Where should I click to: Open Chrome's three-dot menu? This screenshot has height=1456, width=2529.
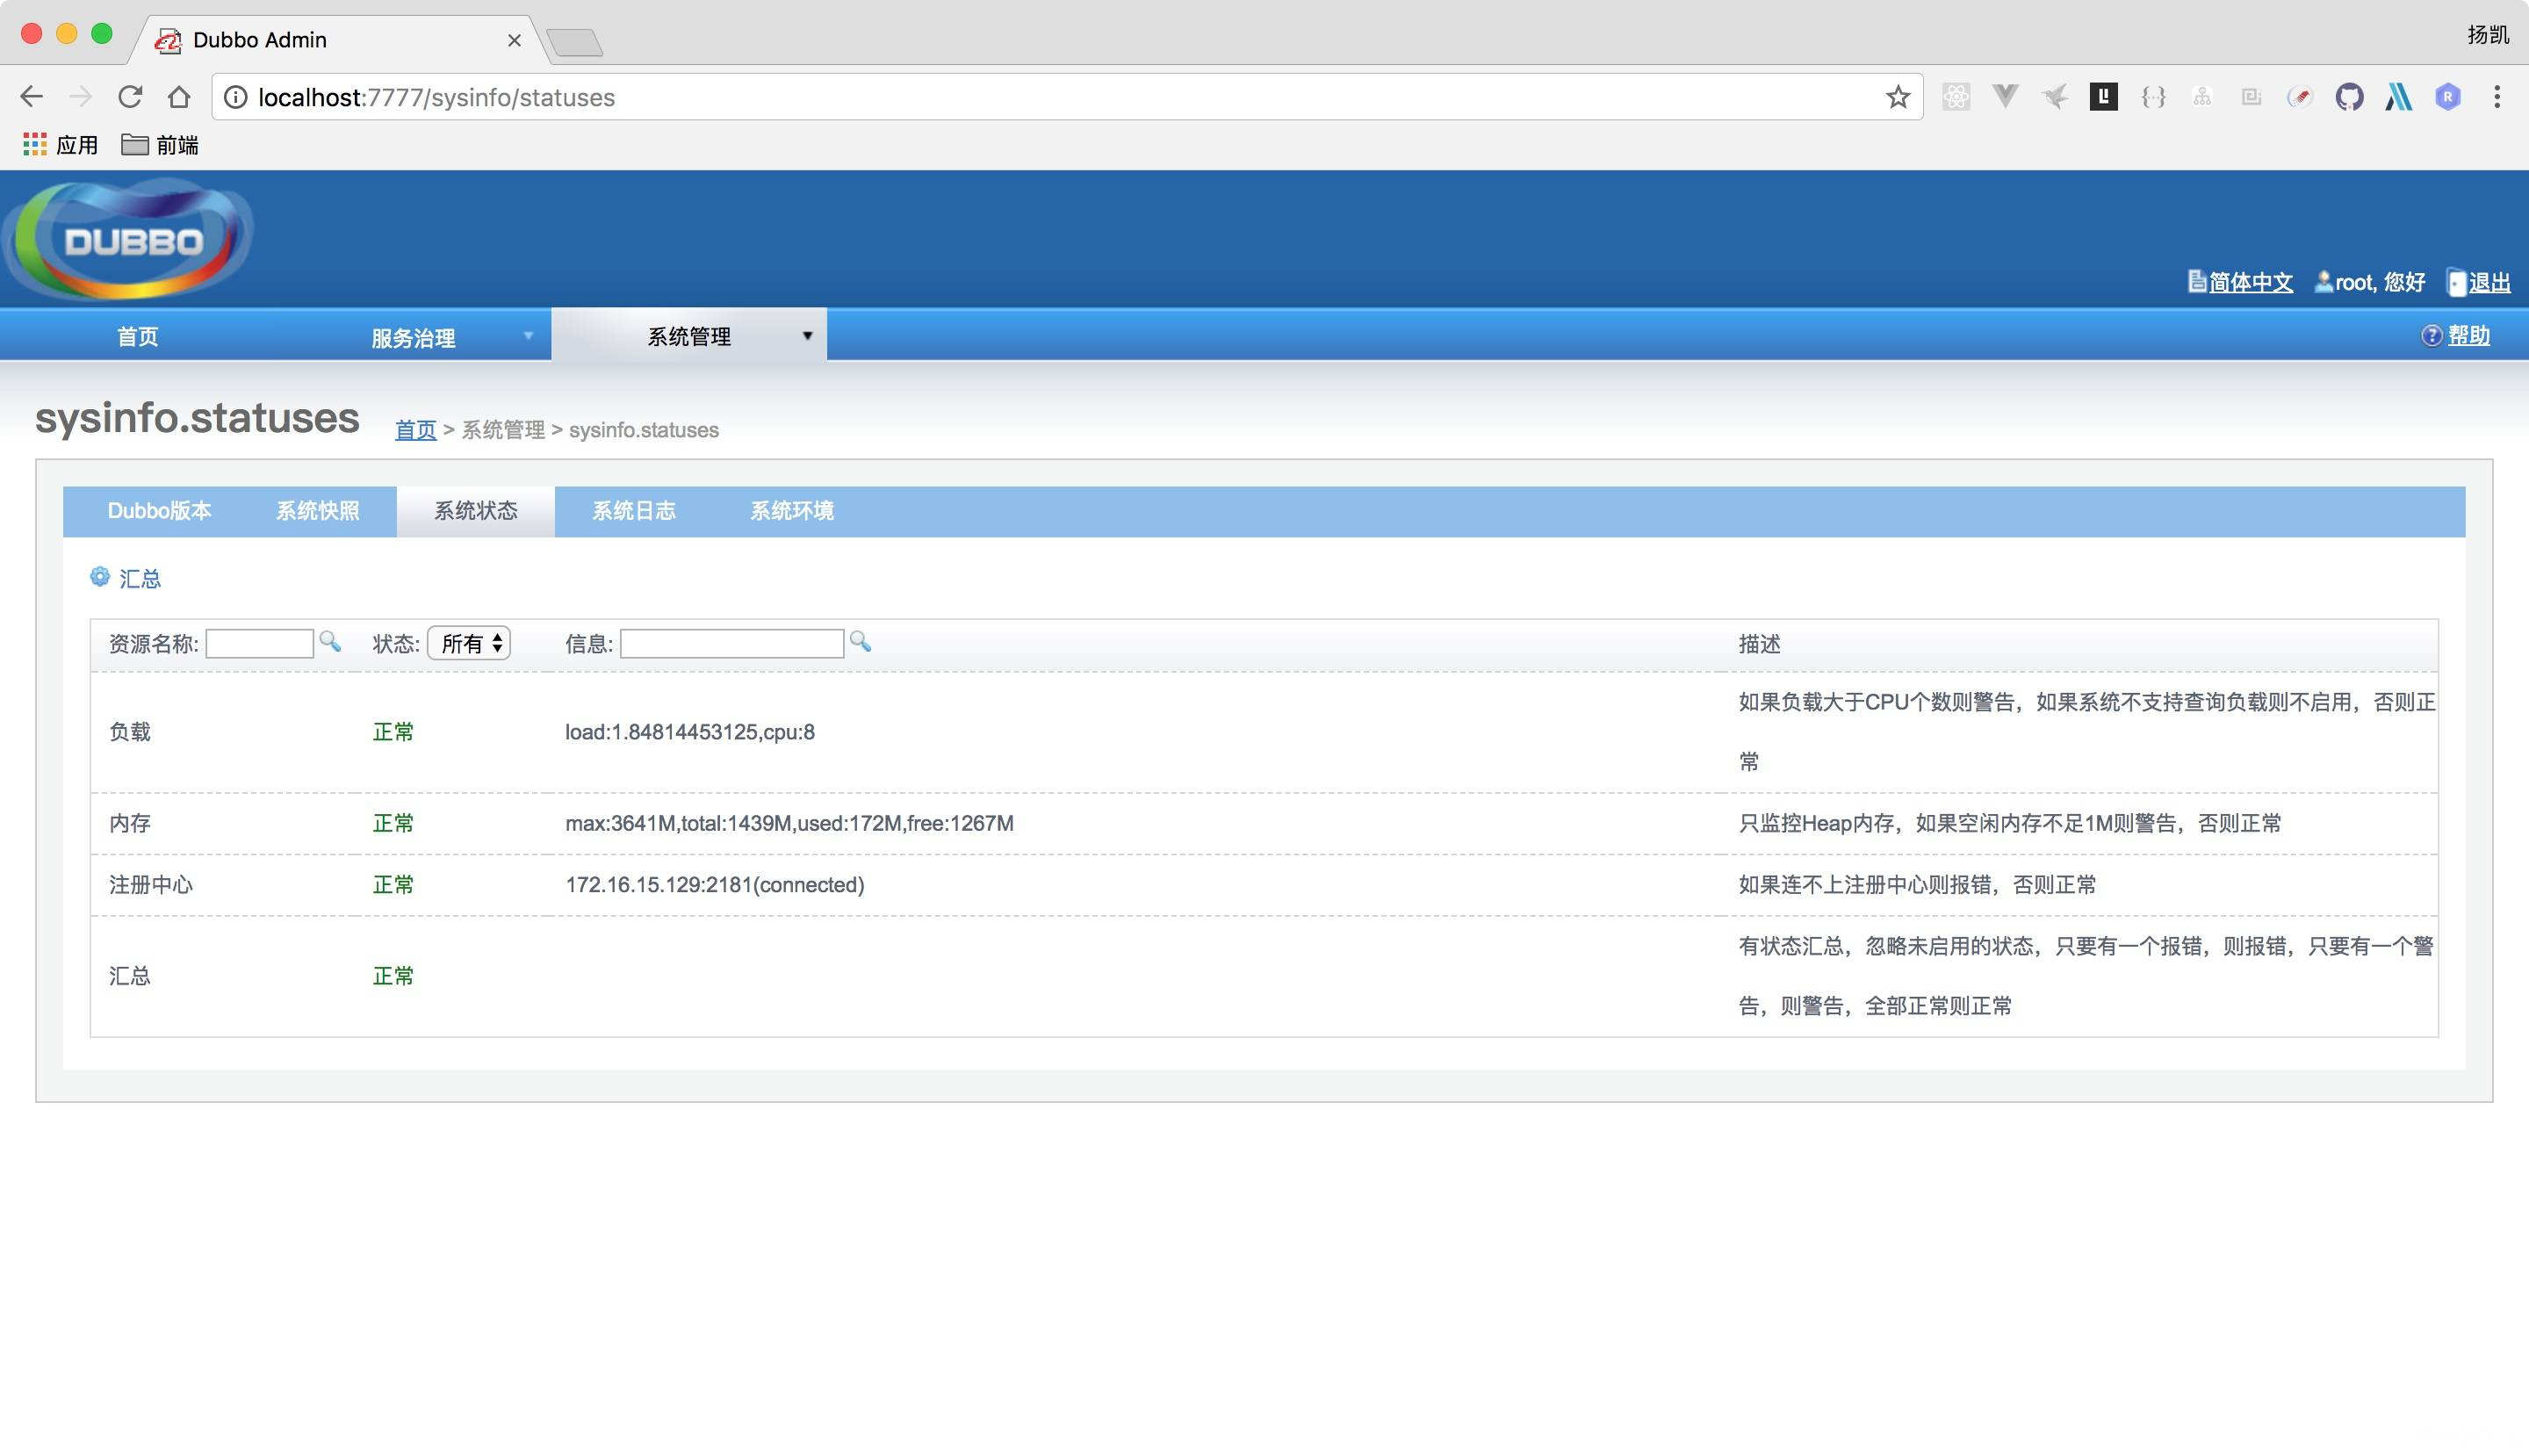[x=2496, y=97]
